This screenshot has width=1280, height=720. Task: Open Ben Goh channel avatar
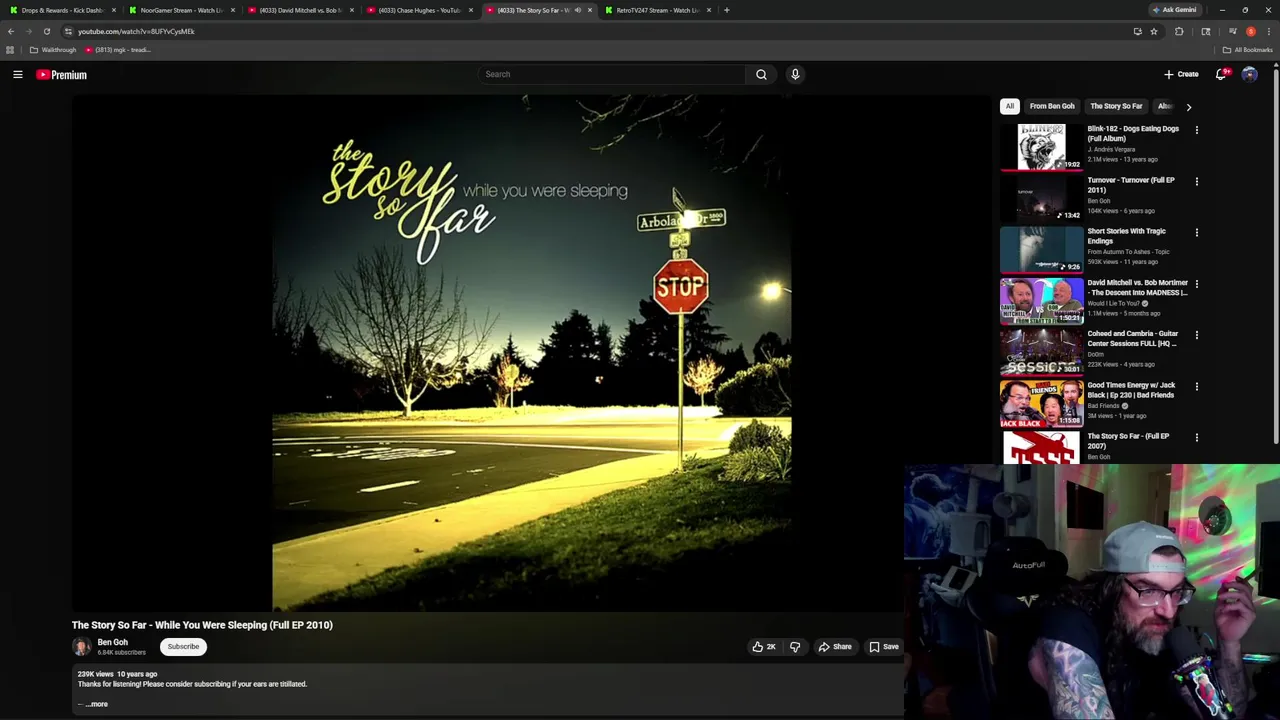pyautogui.click(x=81, y=647)
